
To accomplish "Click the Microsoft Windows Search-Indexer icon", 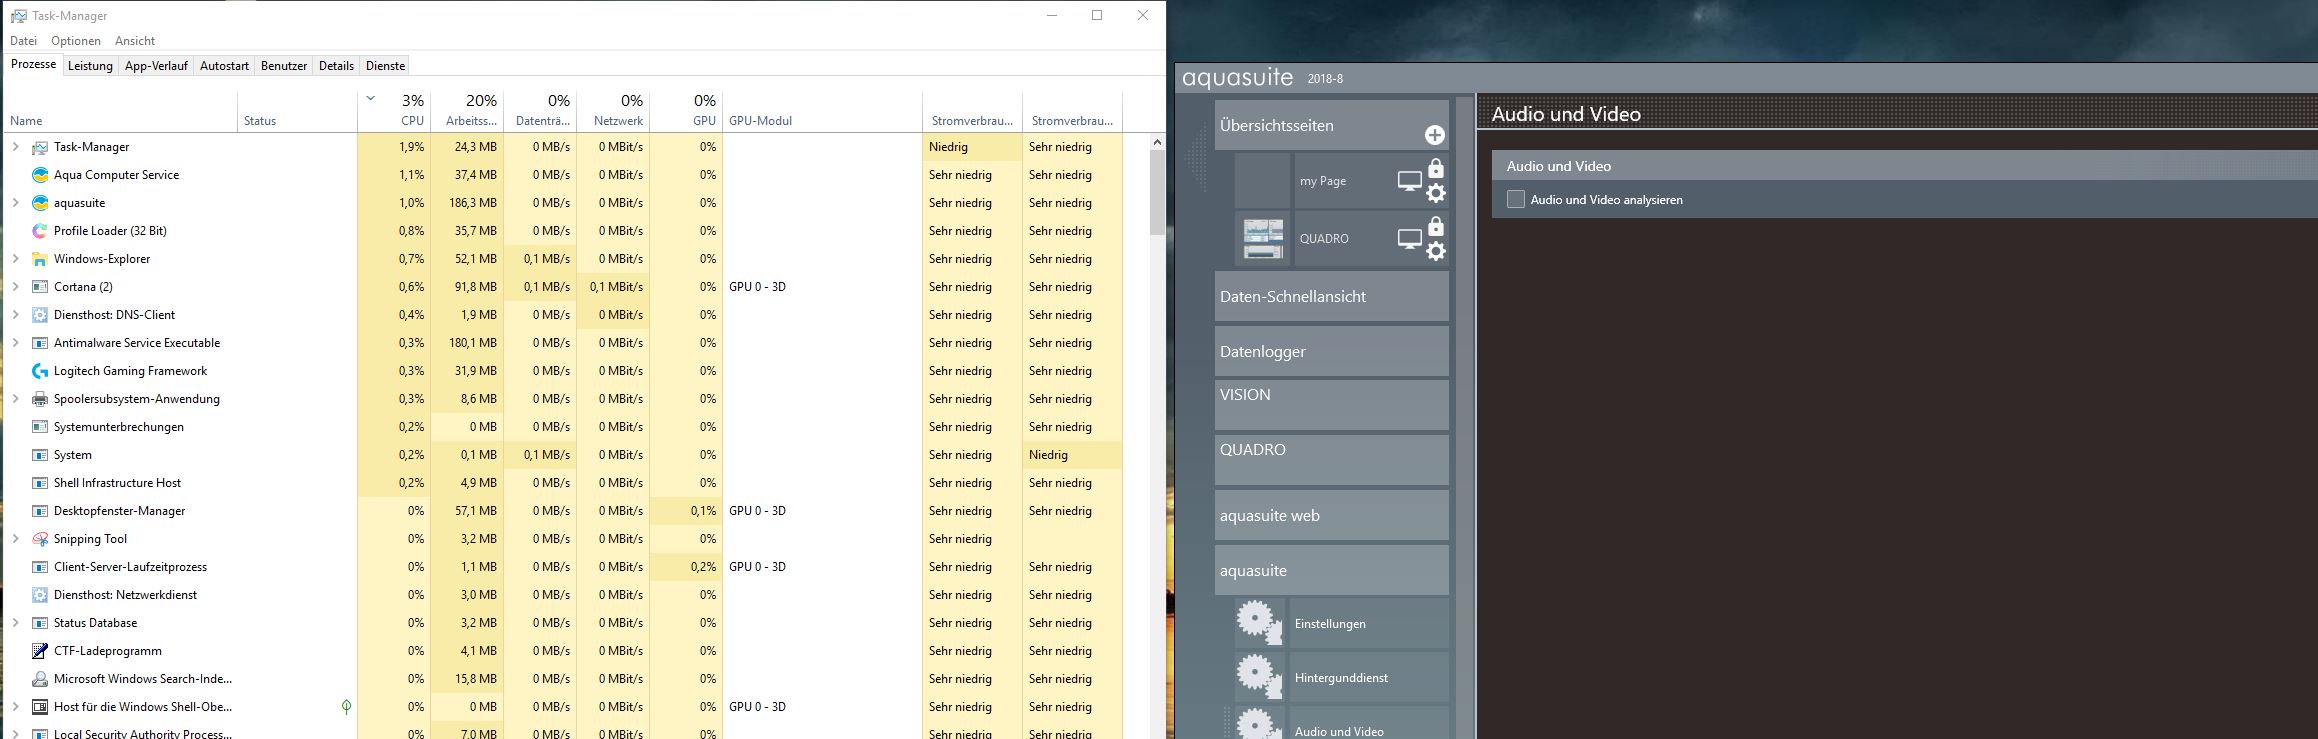I will [40, 679].
